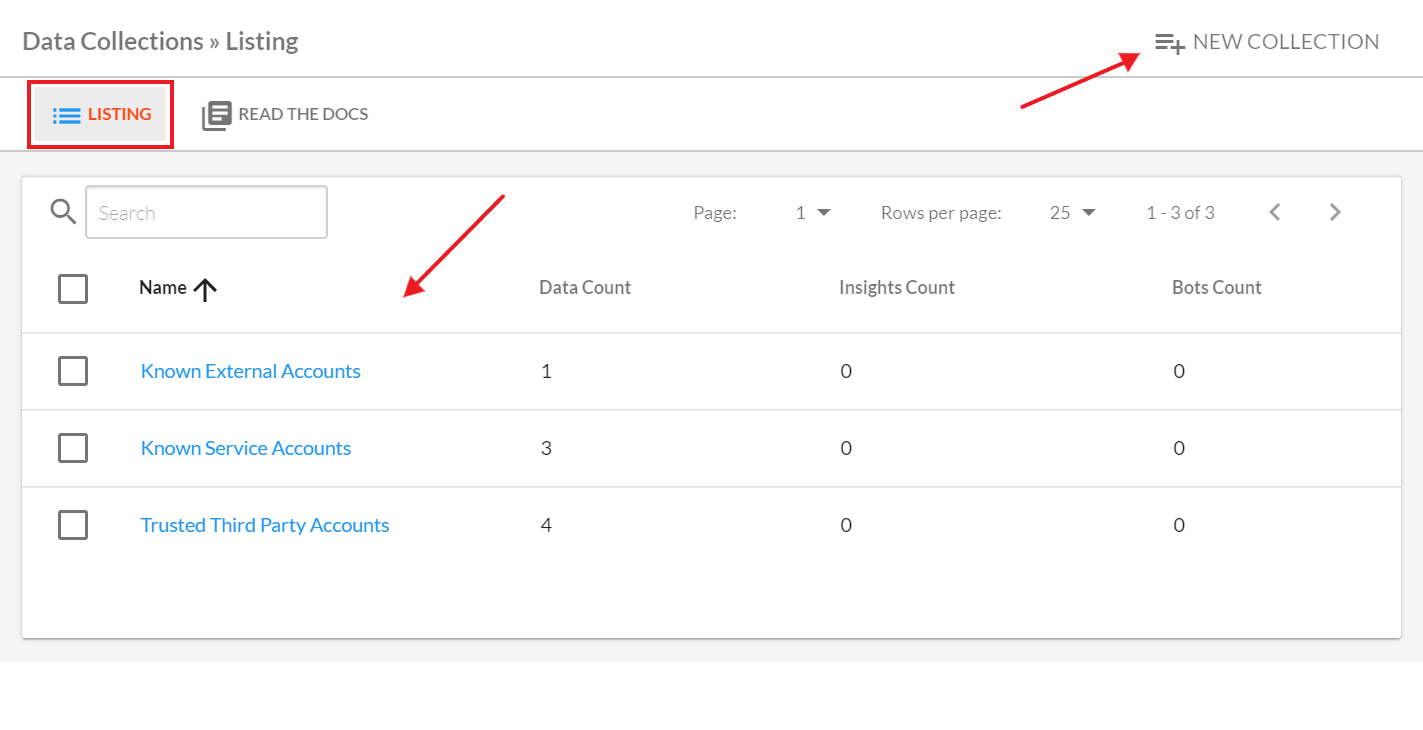This screenshot has height=730, width=1423.
Task: Switch to the Listing tab
Action: [x=101, y=115]
